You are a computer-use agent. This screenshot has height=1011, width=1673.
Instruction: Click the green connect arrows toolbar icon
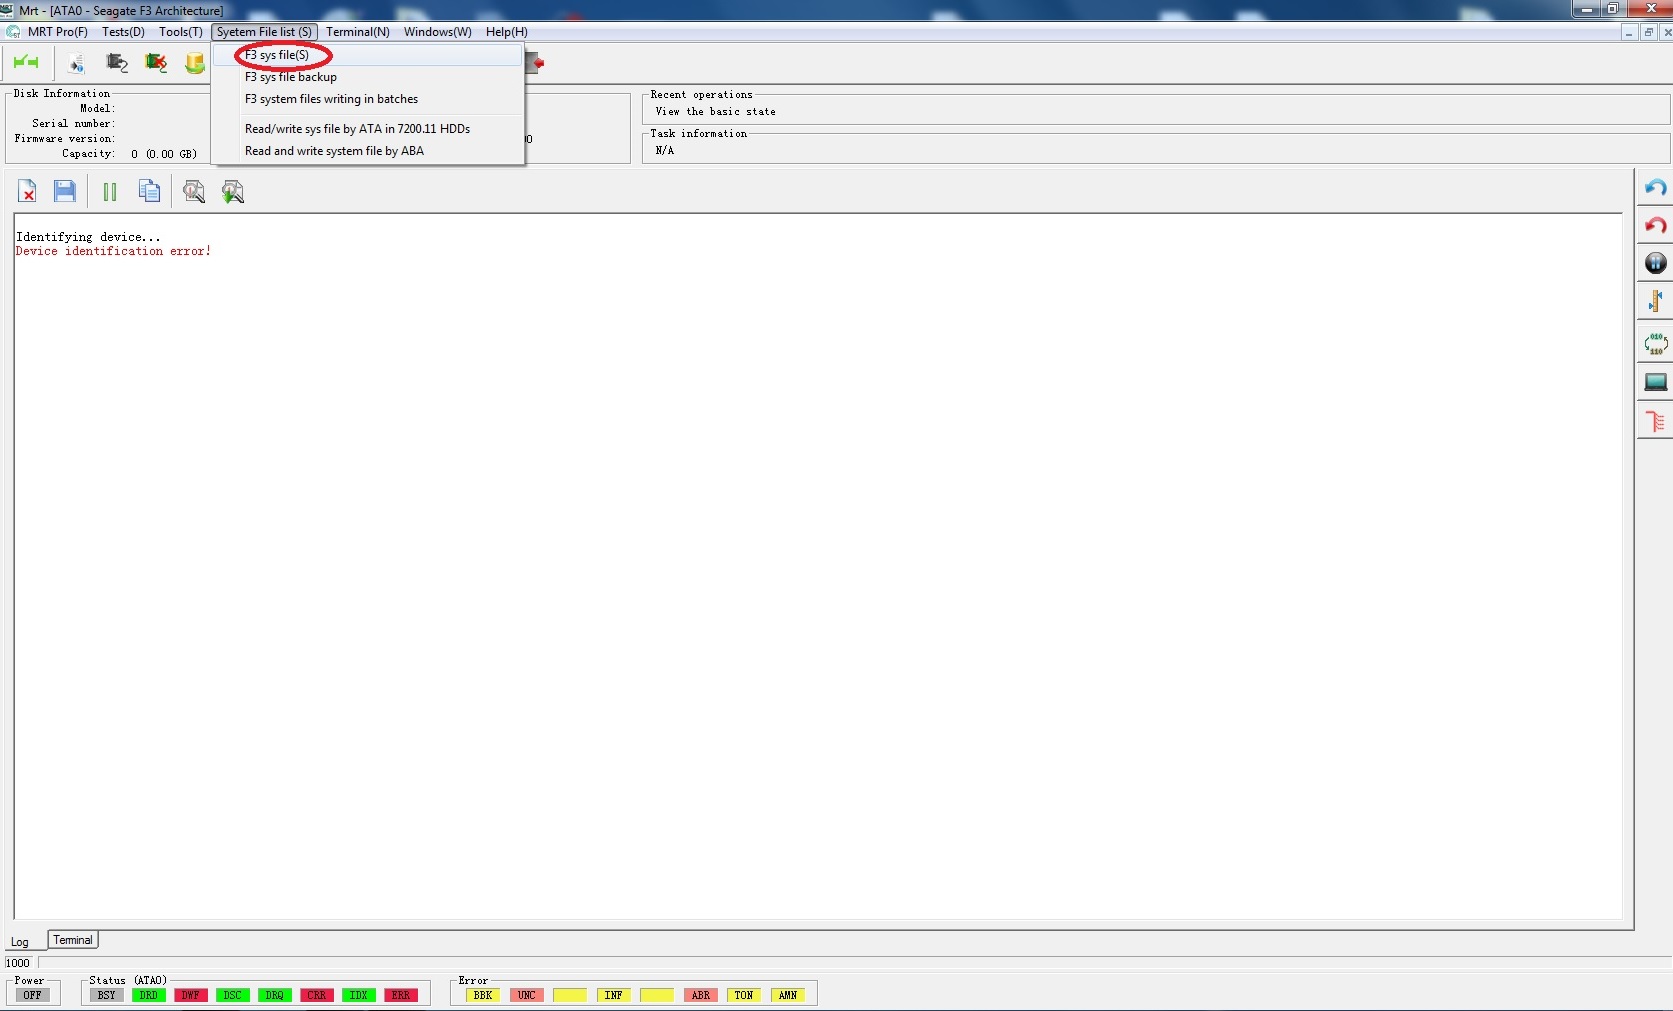[x=26, y=63]
